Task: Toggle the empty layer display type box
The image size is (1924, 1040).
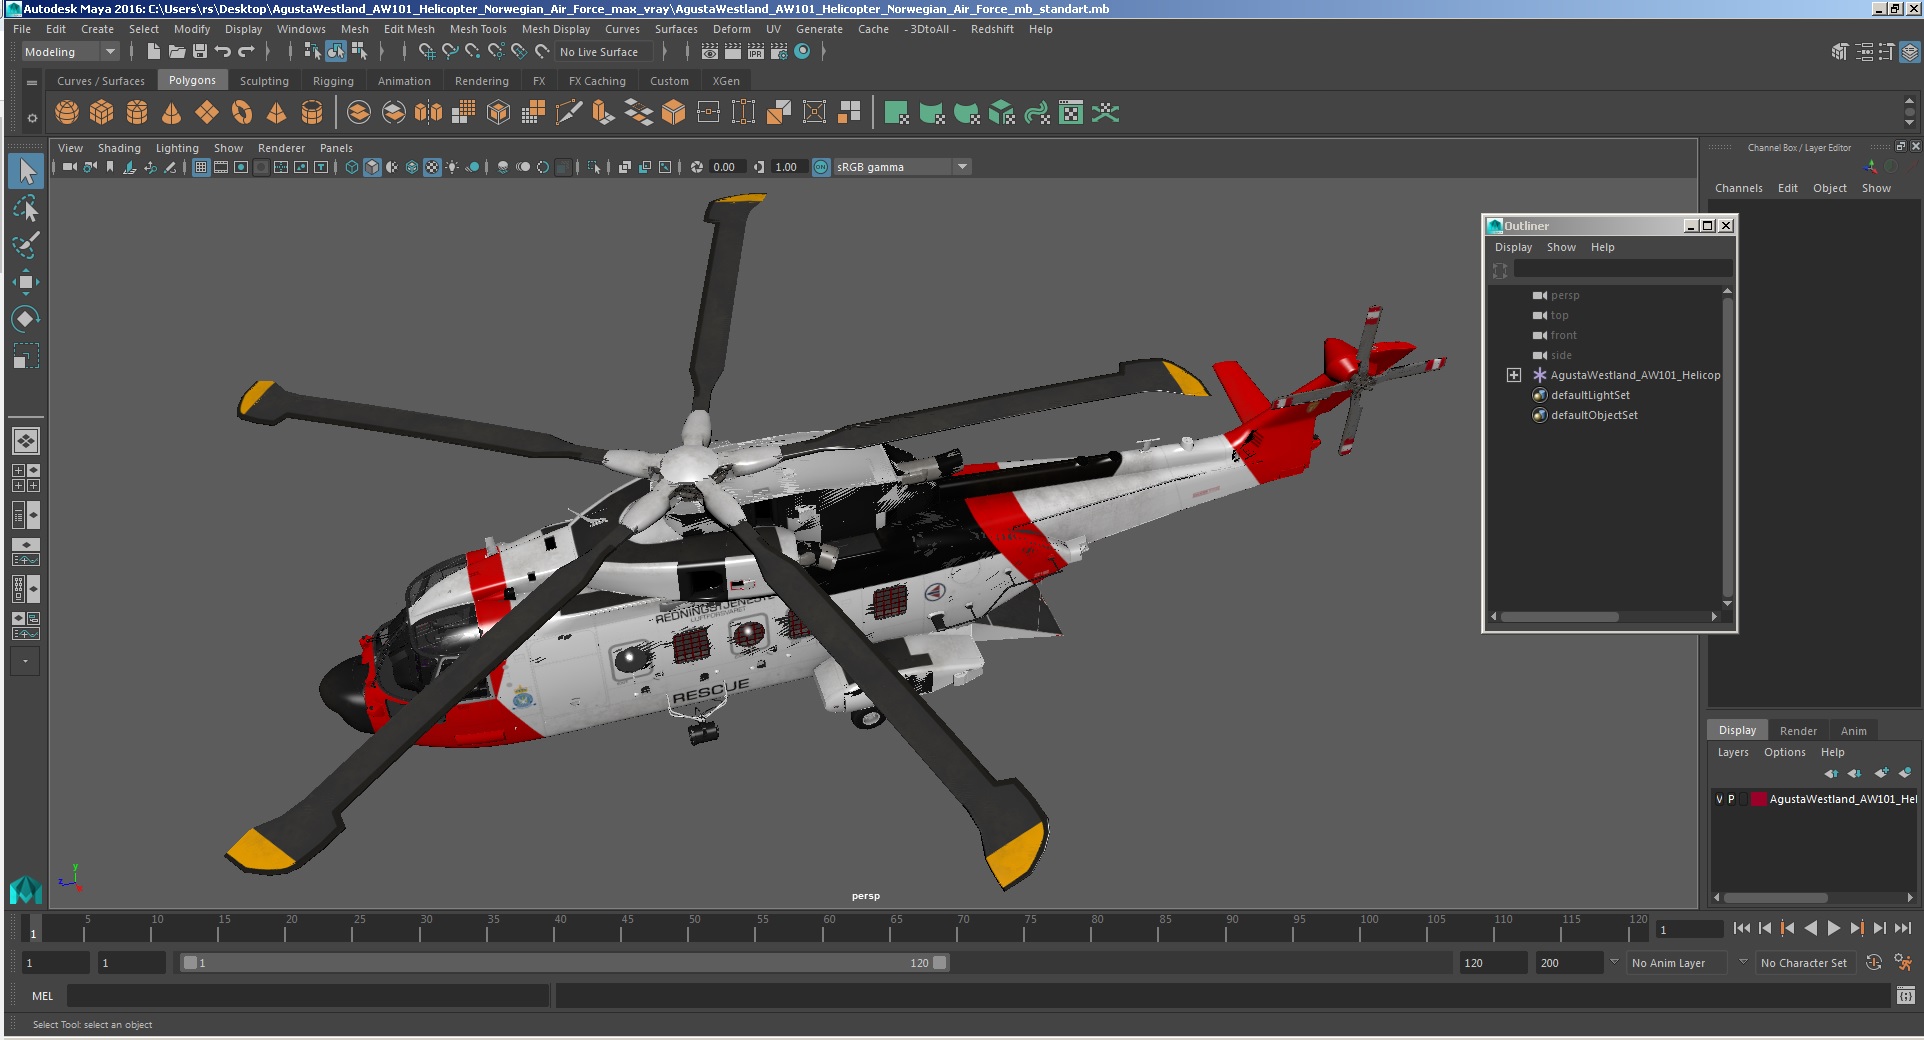Action: click(1743, 799)
